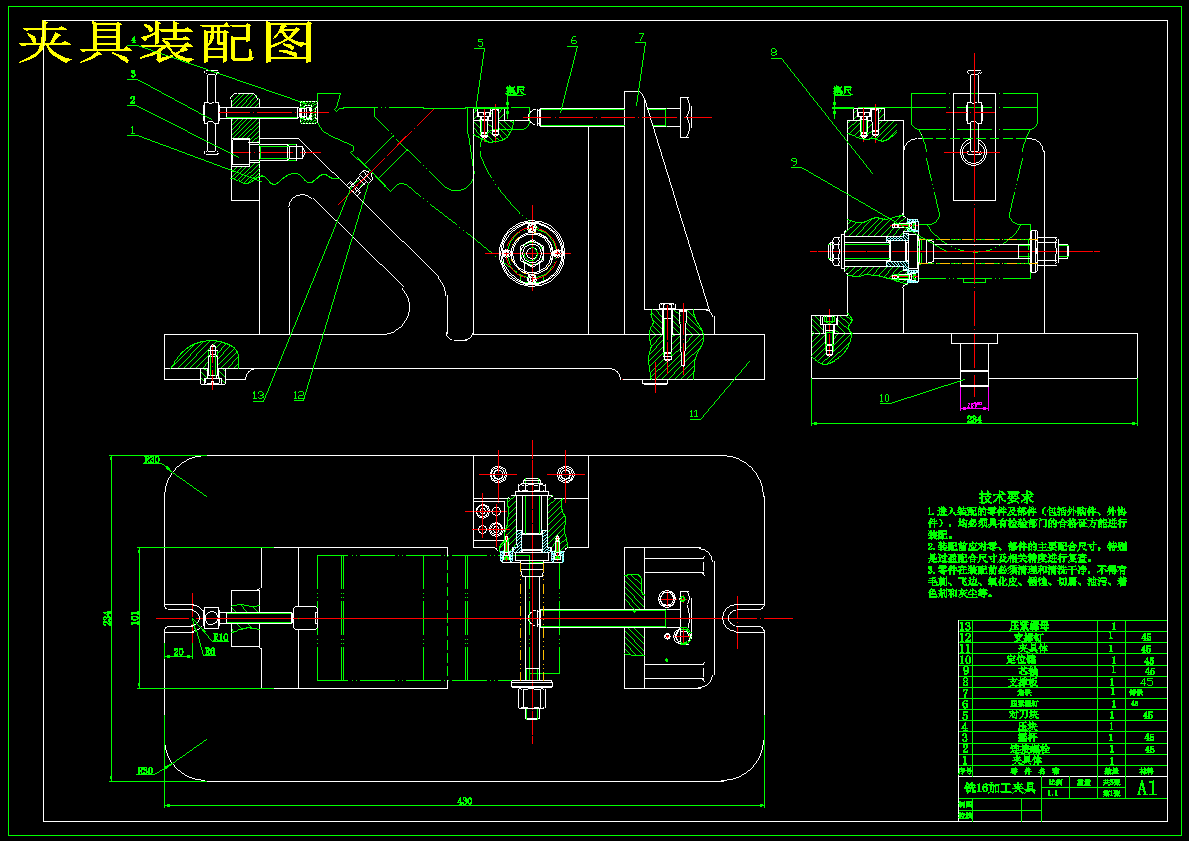
Task: Click 定位键 in parts list row 10
Action: 1021,660
